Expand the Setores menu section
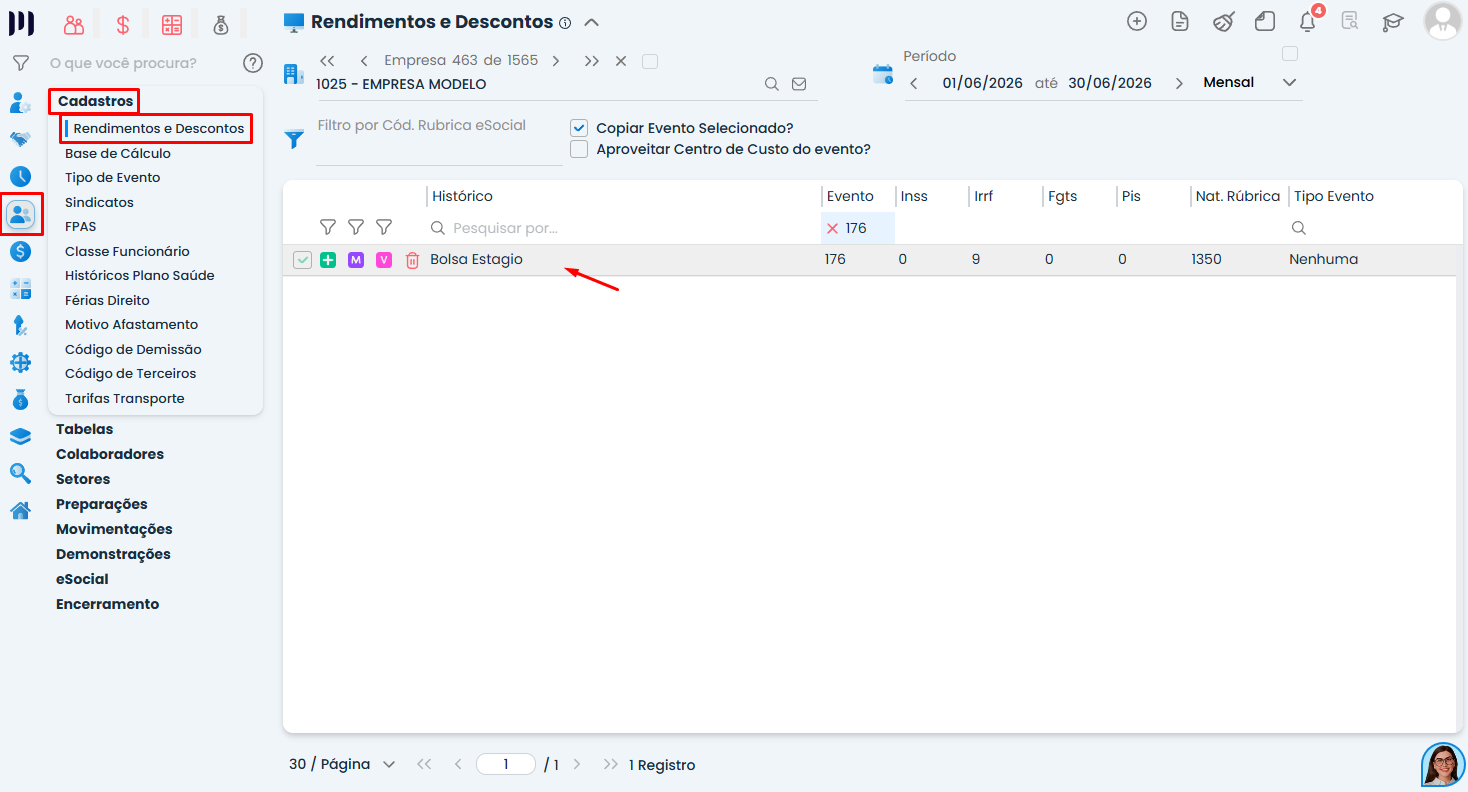The height and width of the screenshot is (792, 1468). point(83,479)
